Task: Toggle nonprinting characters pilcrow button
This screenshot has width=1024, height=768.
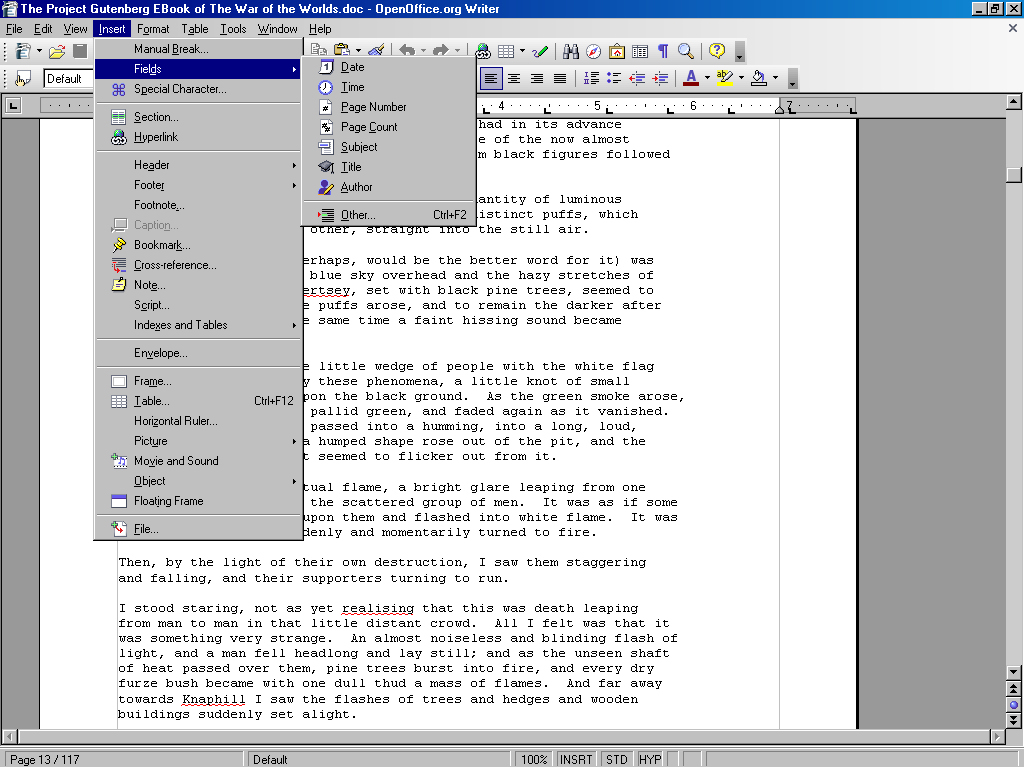Action: tap(662, 51)
